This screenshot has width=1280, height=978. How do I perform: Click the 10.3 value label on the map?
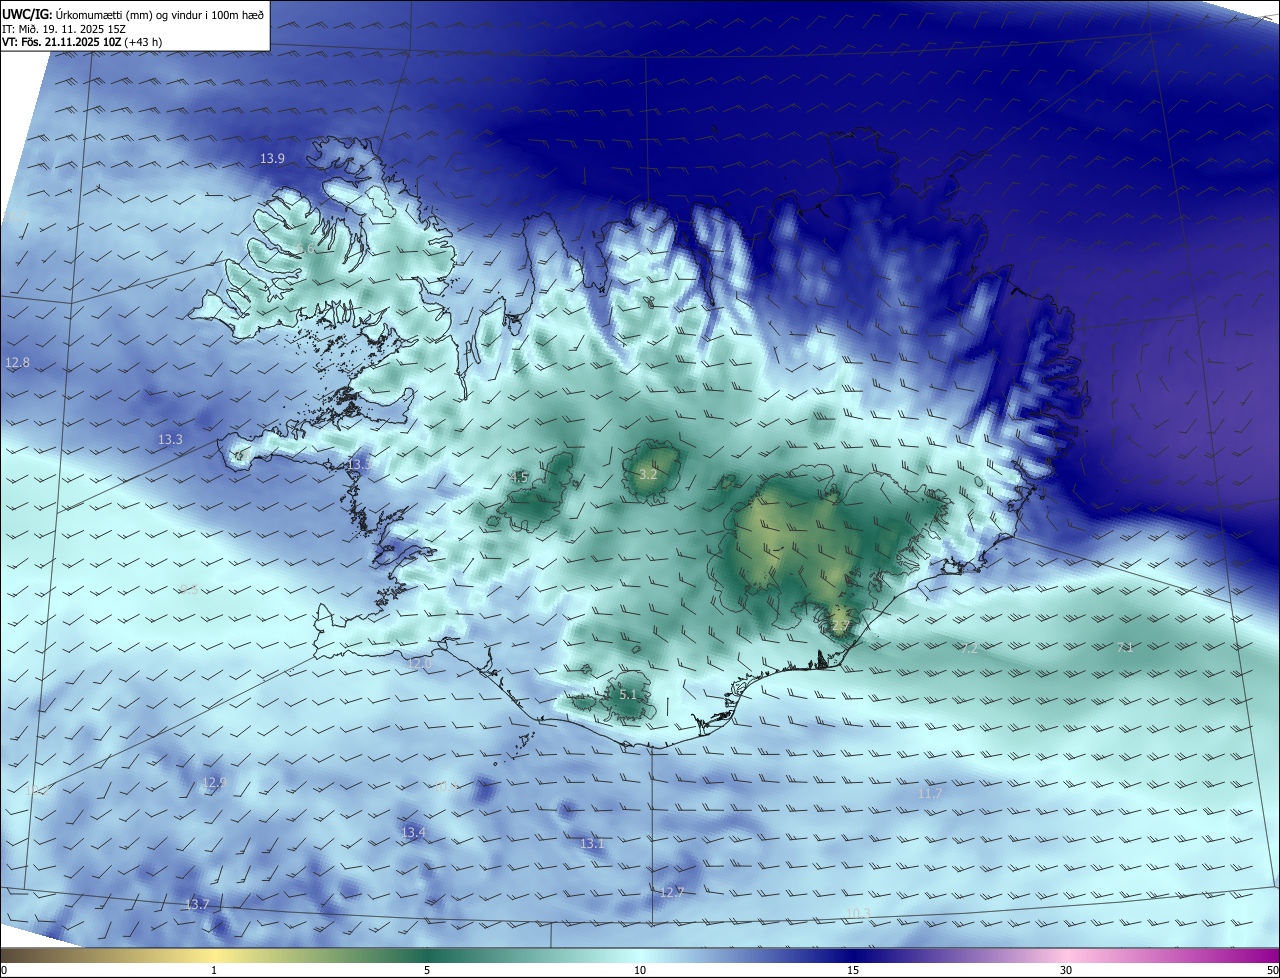tap(857, 913)
